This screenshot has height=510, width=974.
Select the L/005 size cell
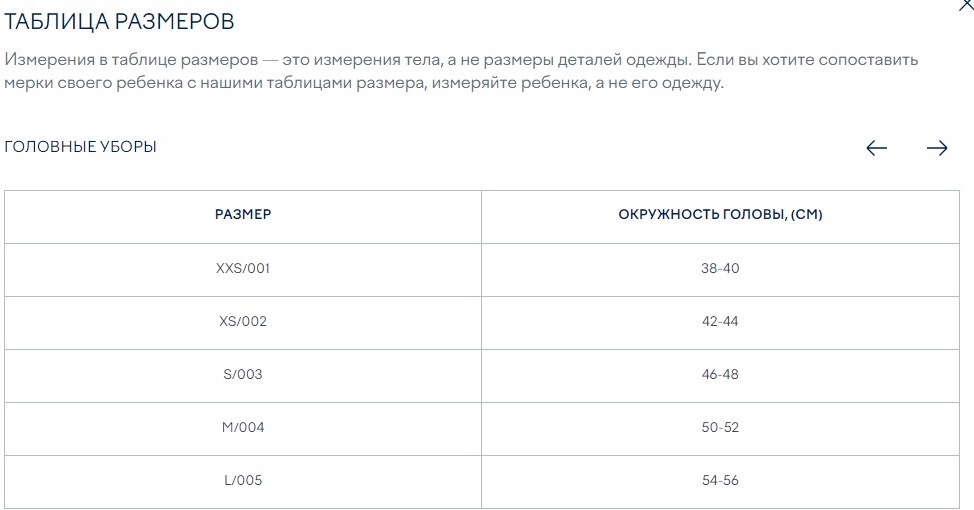pyautogui.click(x=243, y=480)
